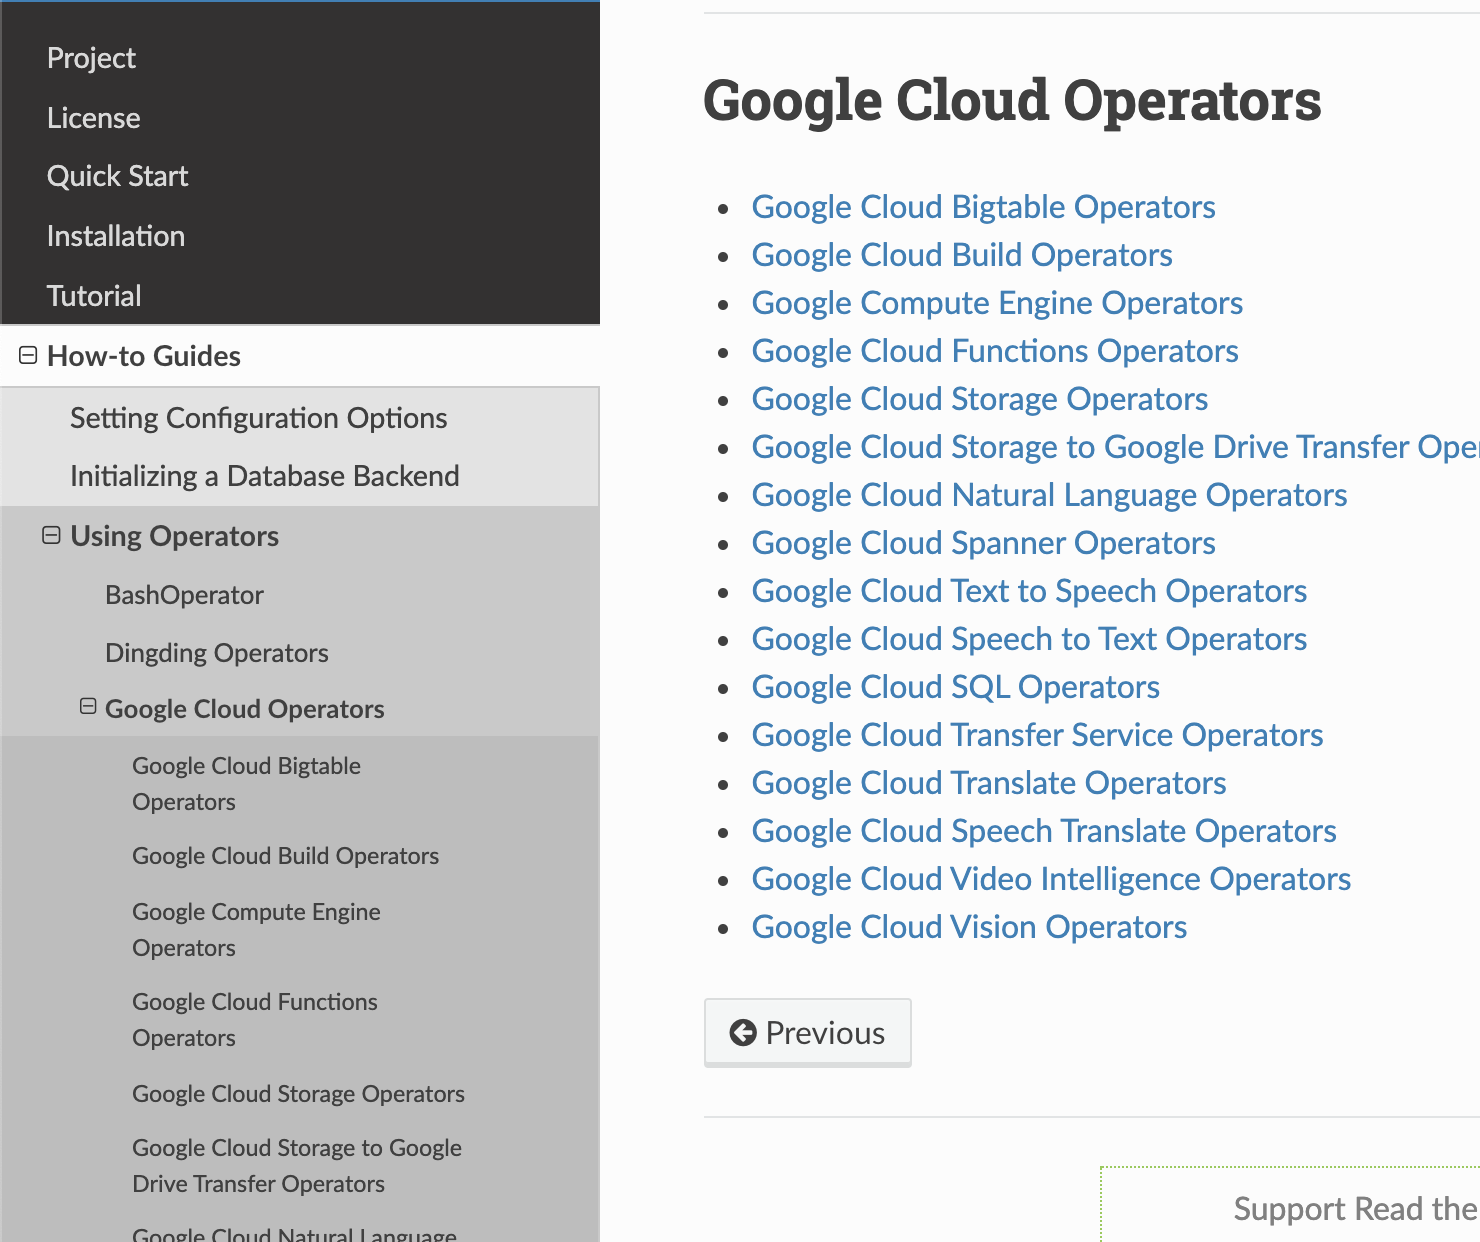Screen dimensions: 1480x1242
Task: Follow Google Compute Engine Operators content link
Action: pos(997,303)
